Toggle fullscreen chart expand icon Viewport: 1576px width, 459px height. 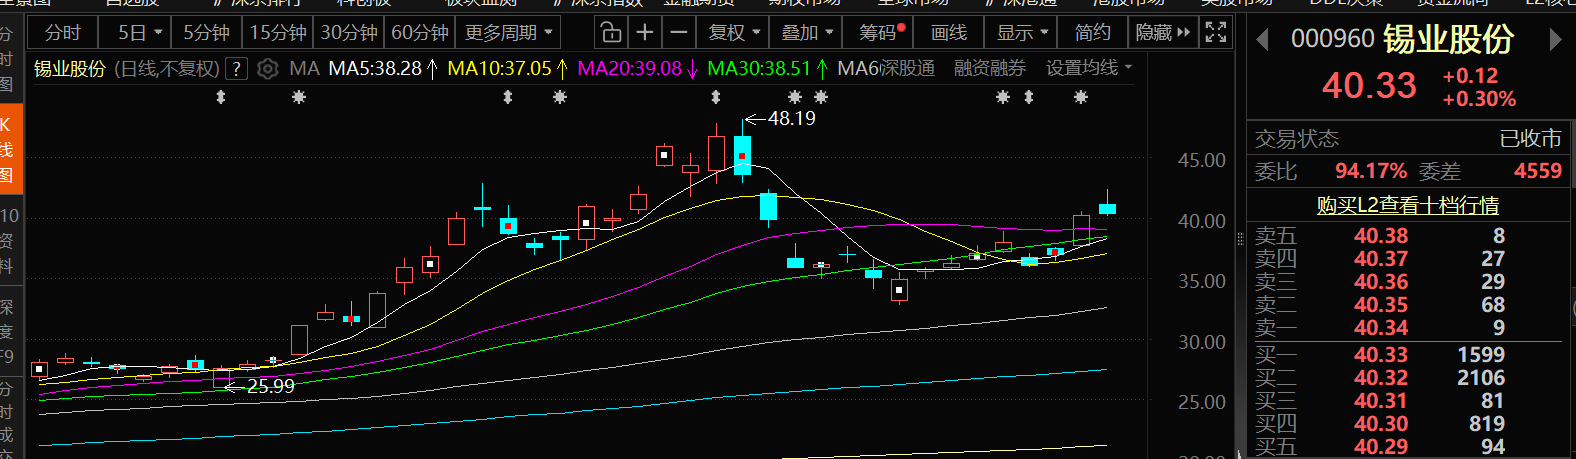point(1216,33)
